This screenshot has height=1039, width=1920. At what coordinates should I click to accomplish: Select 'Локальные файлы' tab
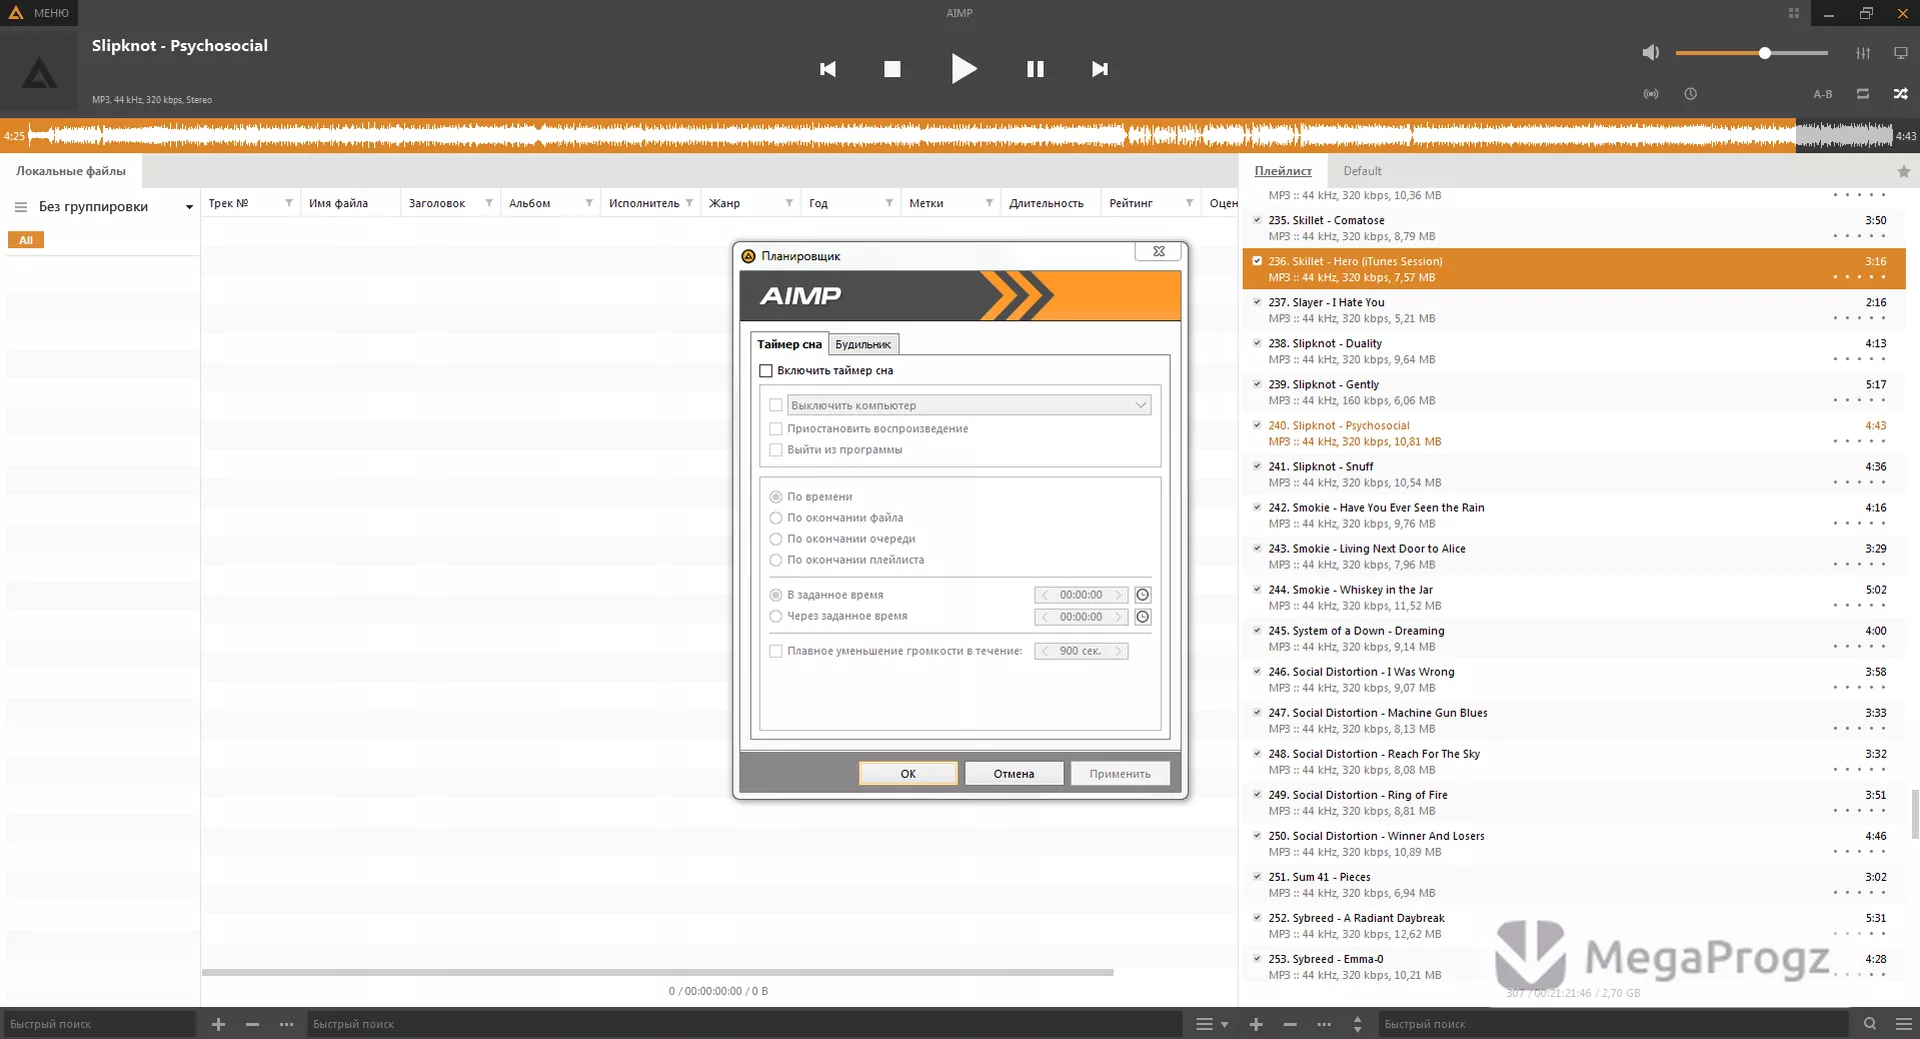coord(71,171)
